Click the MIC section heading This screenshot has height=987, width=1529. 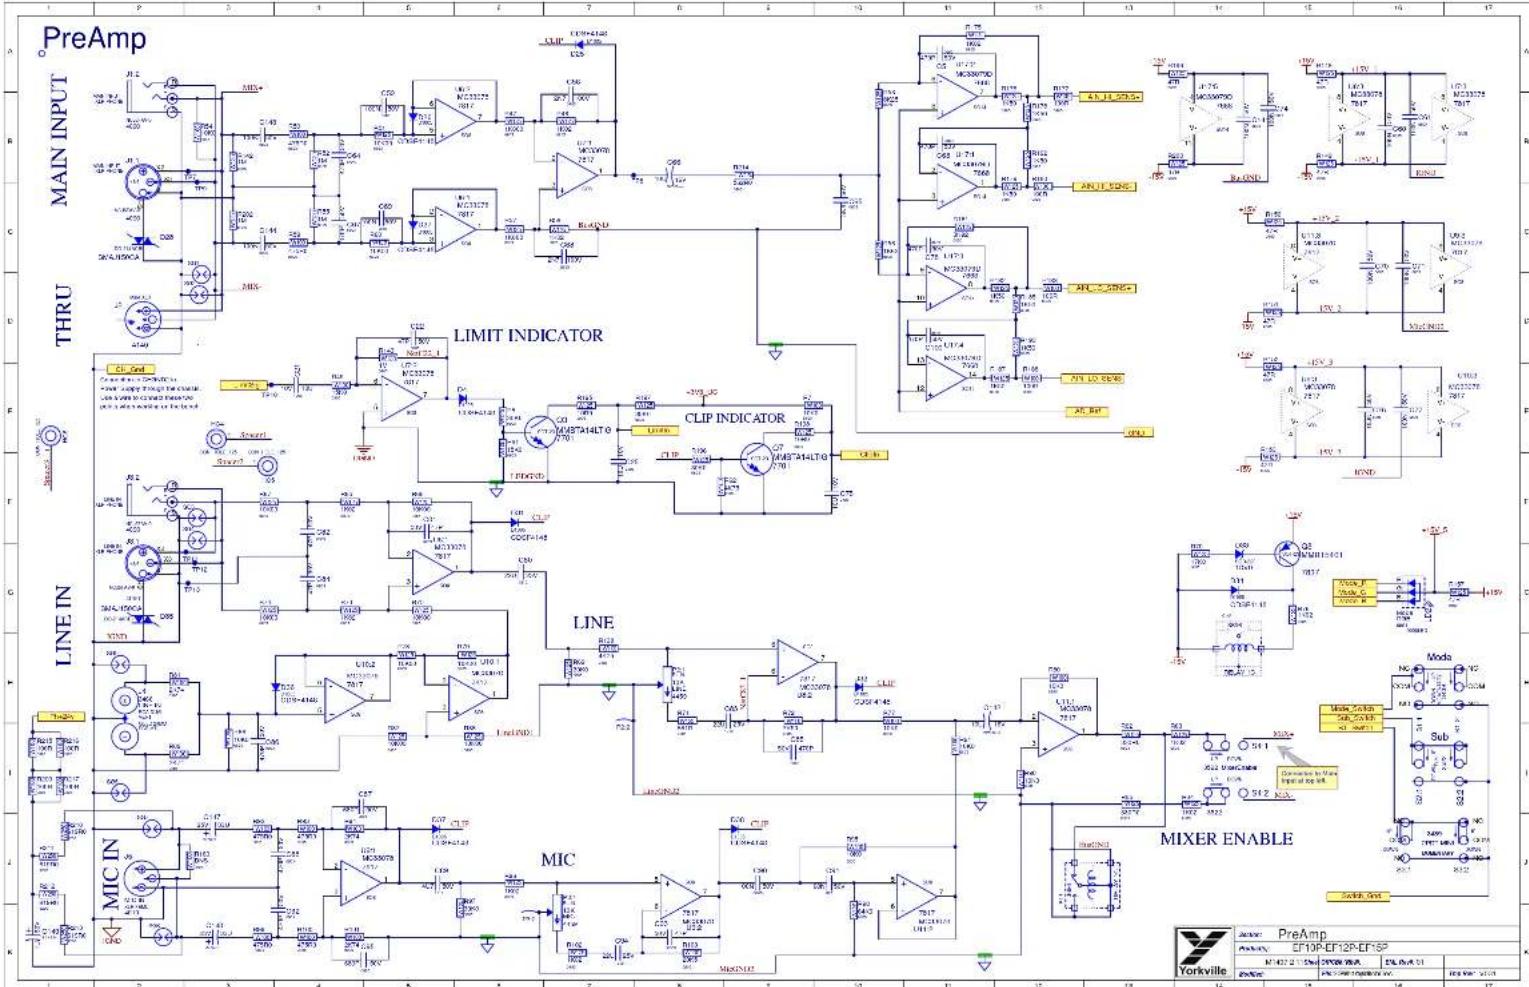[558, 859]
